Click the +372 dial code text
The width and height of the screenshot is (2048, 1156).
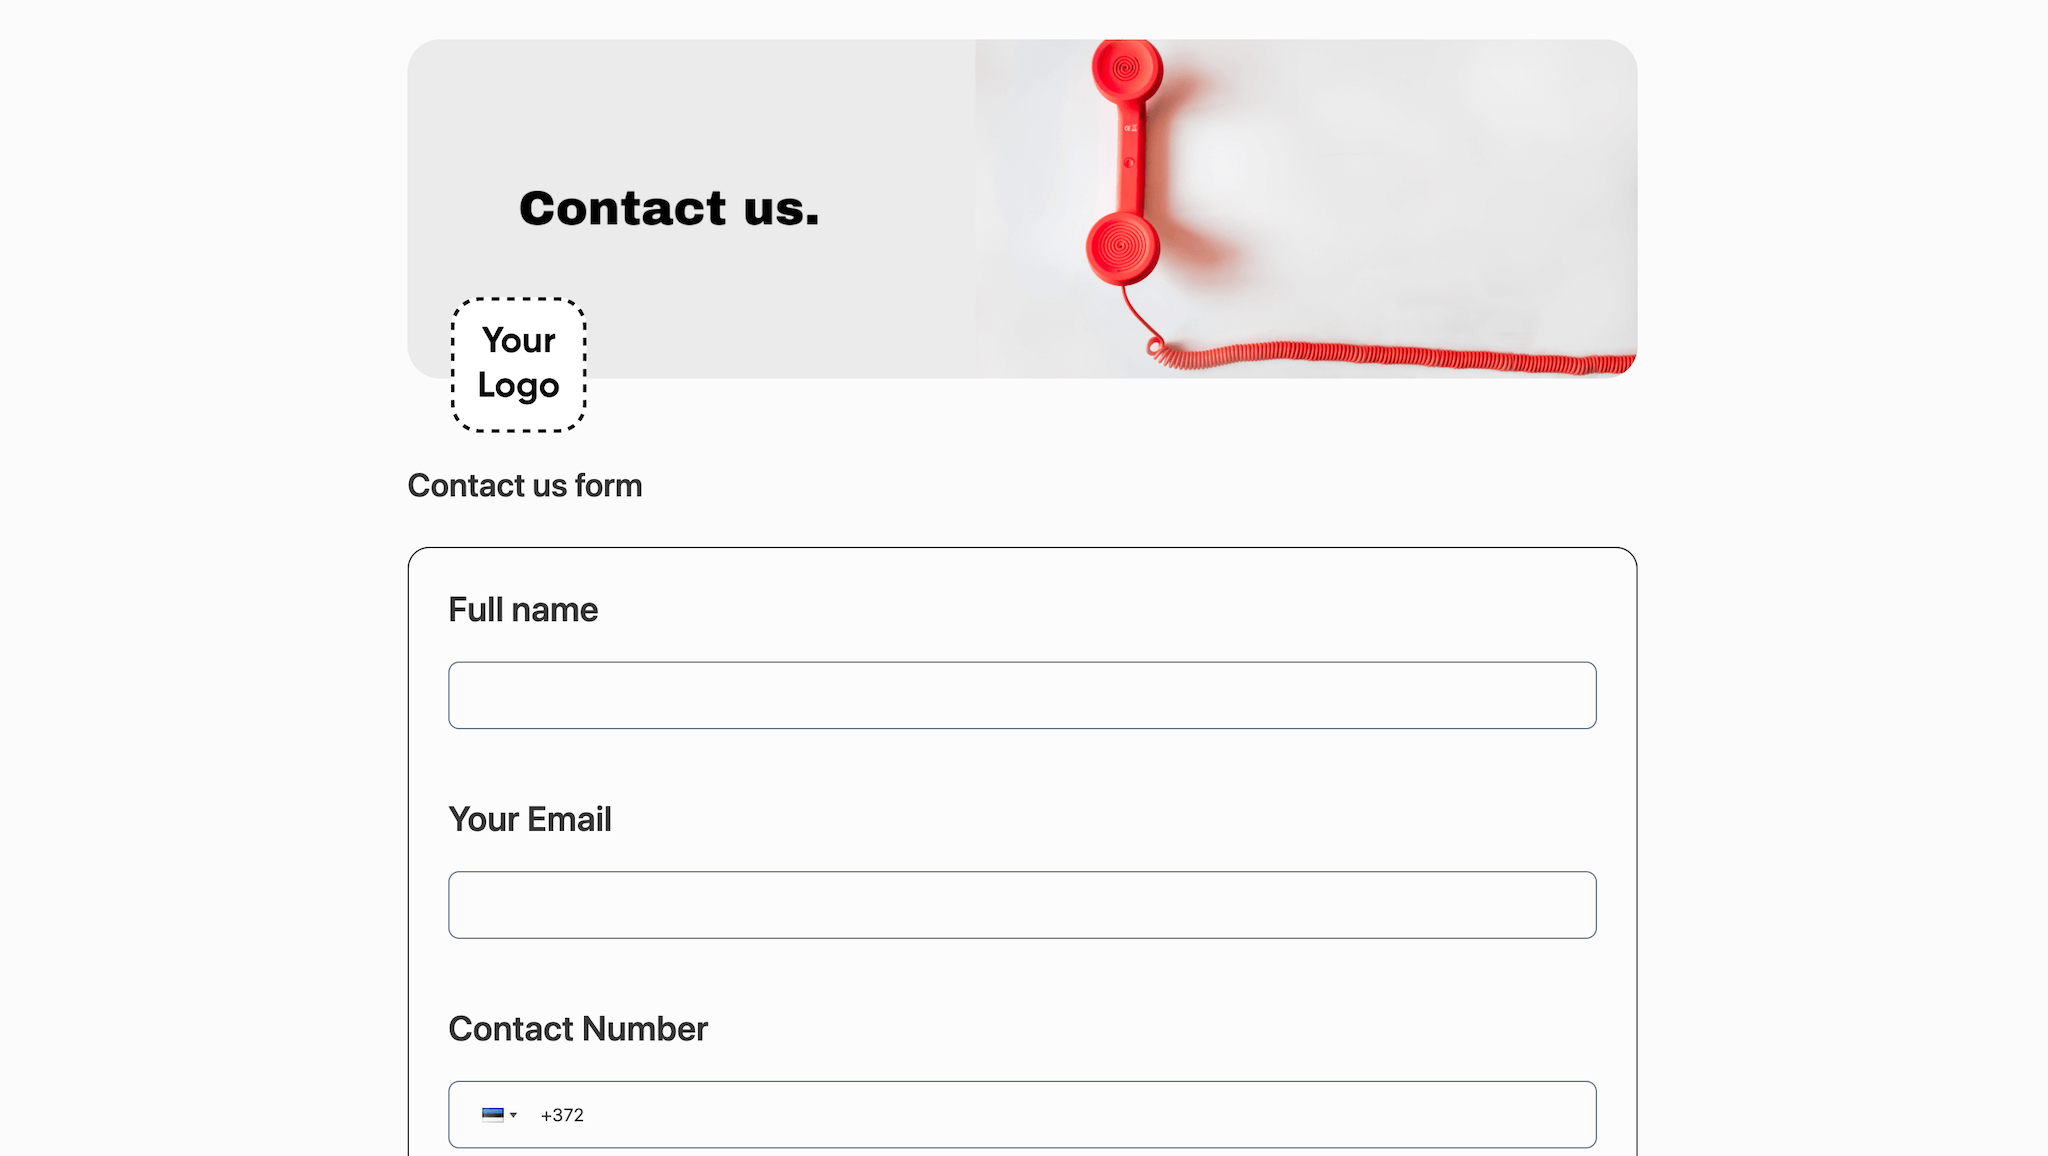coord(562,1115)
